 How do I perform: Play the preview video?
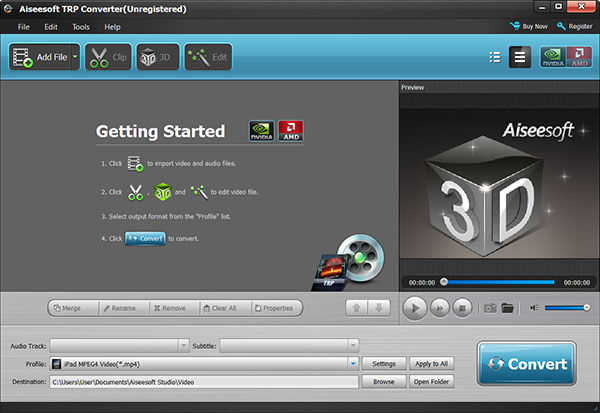[415, 308]
